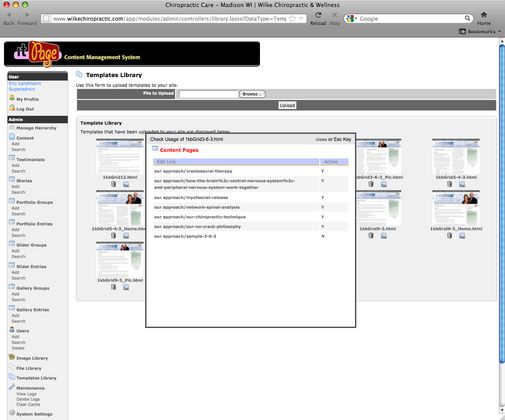Click the trash icon under 1kbGrid12.html
The height and width of the screenshot is (420, 505).
tap(114, 184)
